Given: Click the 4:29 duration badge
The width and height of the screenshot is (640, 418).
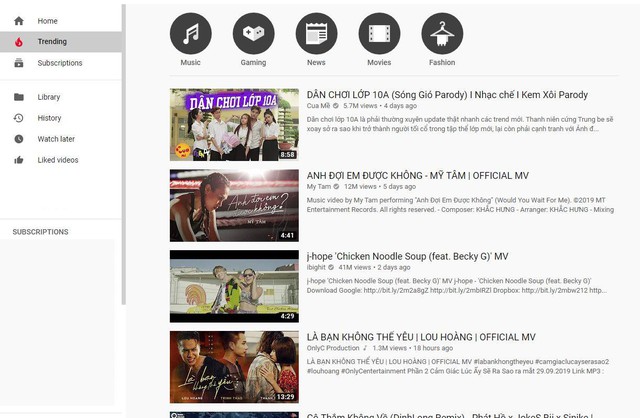Looking at the screenshot, I should [x=287, y=316].
